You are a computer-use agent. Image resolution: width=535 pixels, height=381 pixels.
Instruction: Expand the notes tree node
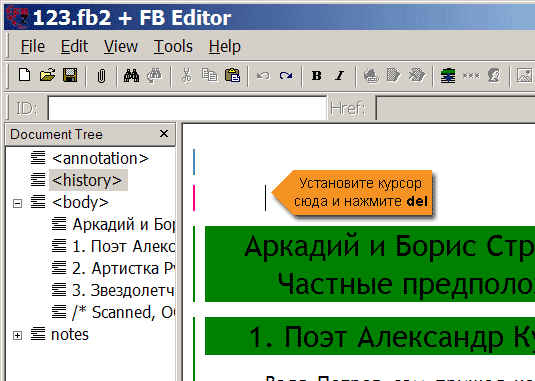tap(17, 335)
